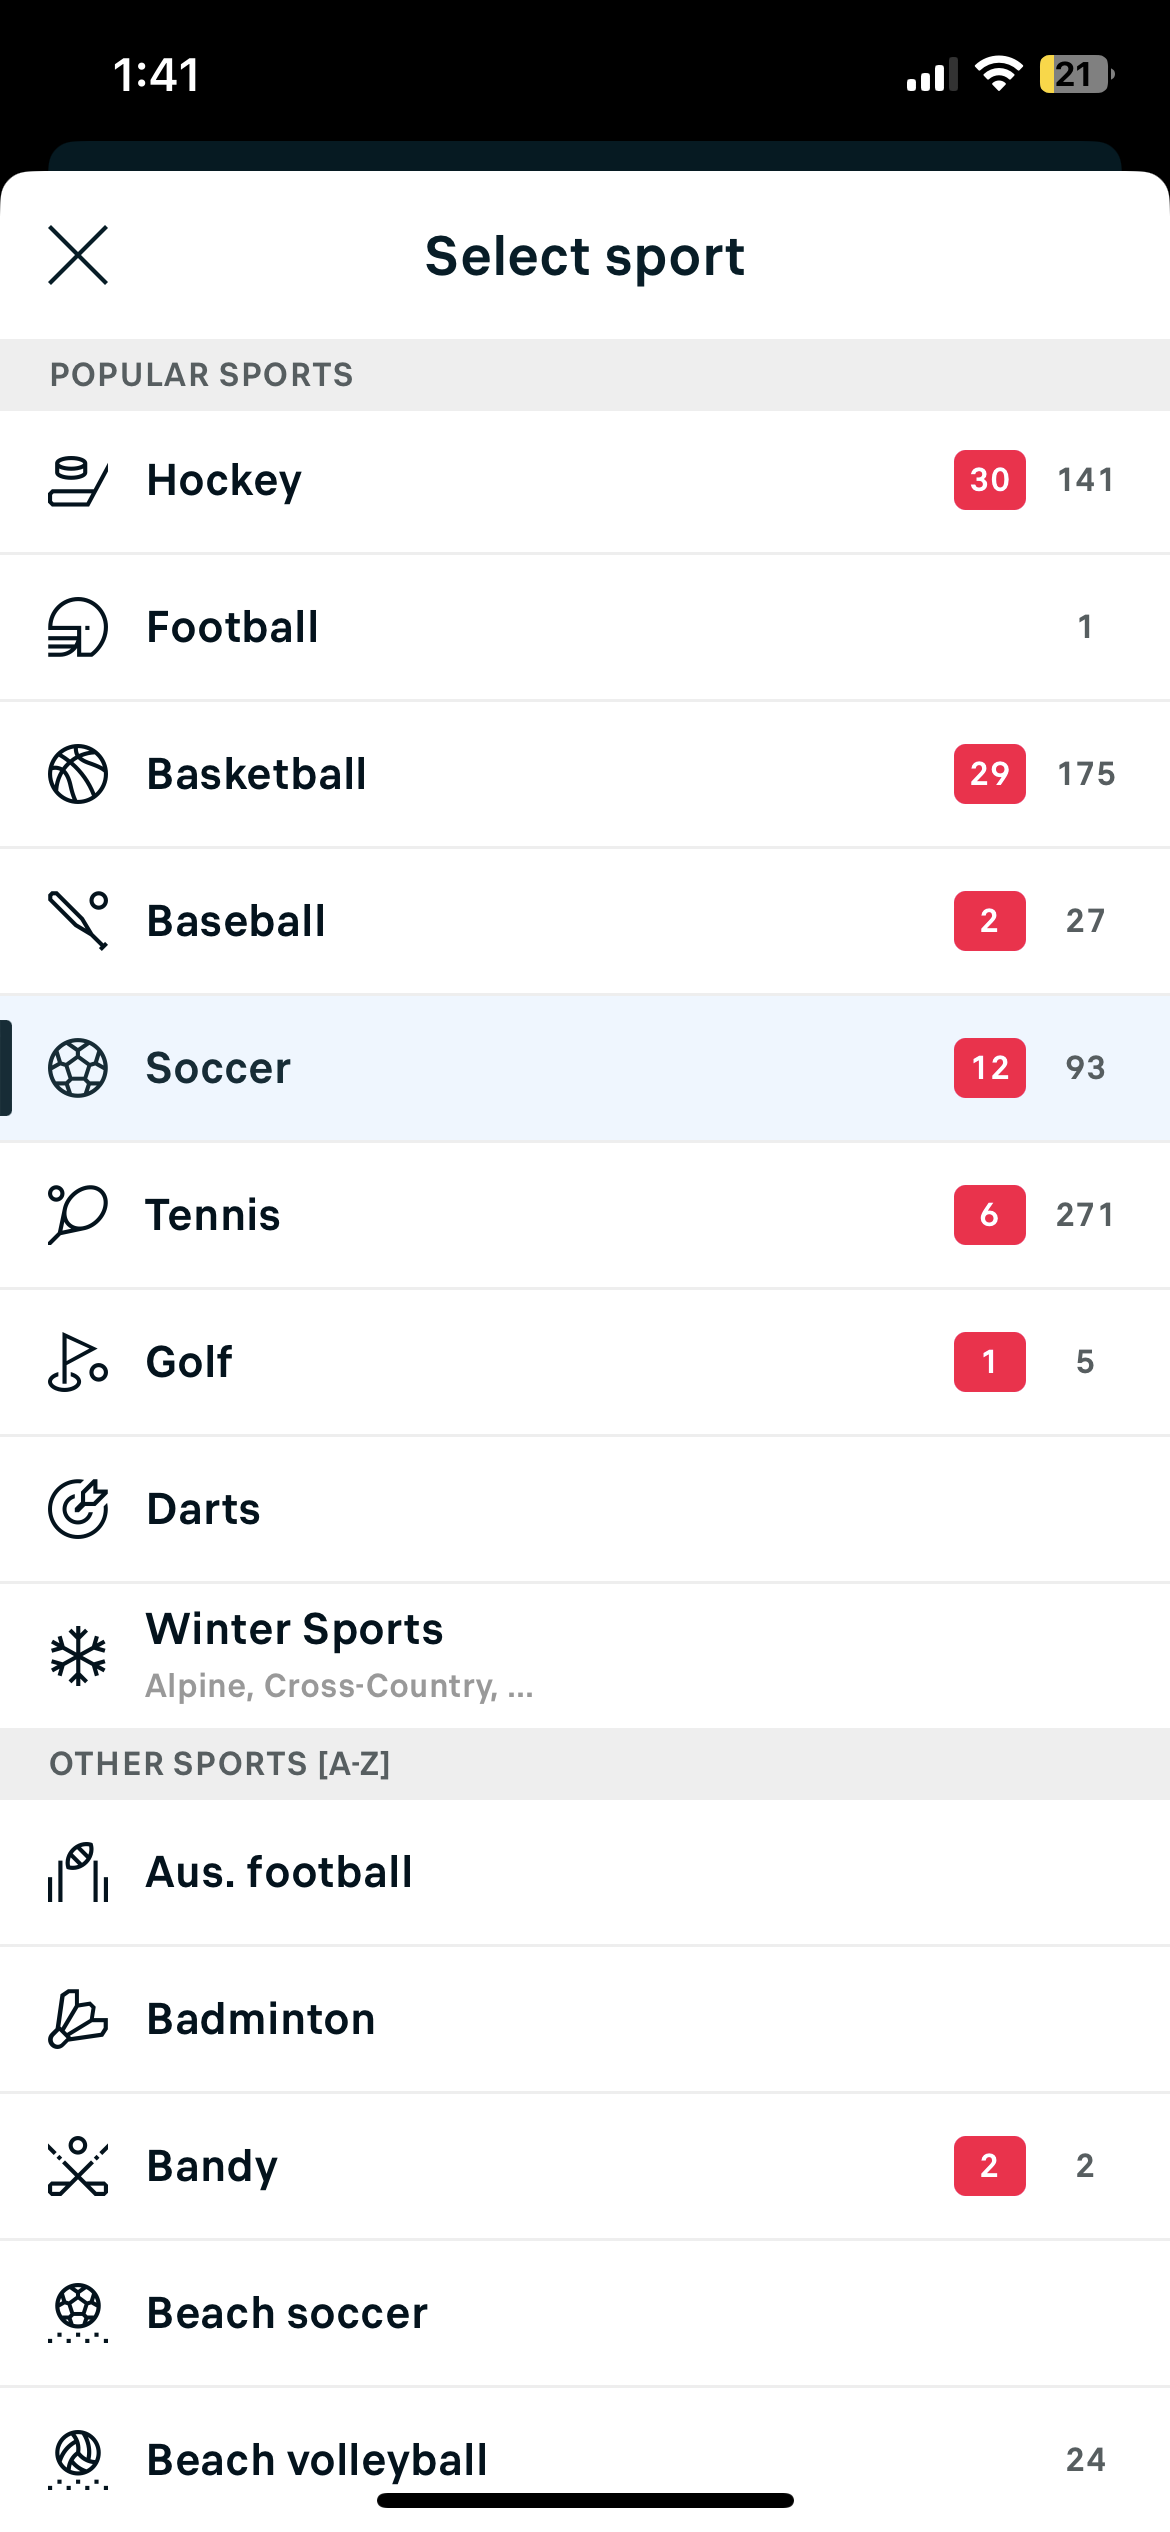Tap the Baseball event count 27

[1085, 921]
